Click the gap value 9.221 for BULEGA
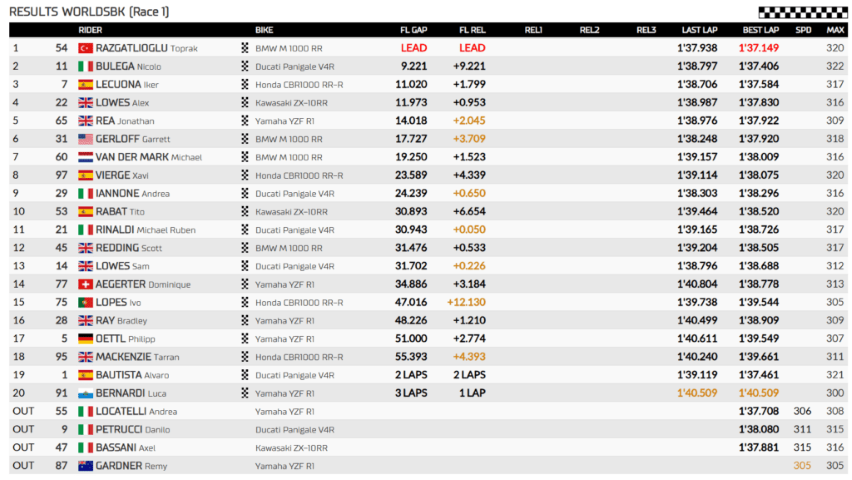The height and width of the screenshot is (480, 852). (x=414, y=66)
